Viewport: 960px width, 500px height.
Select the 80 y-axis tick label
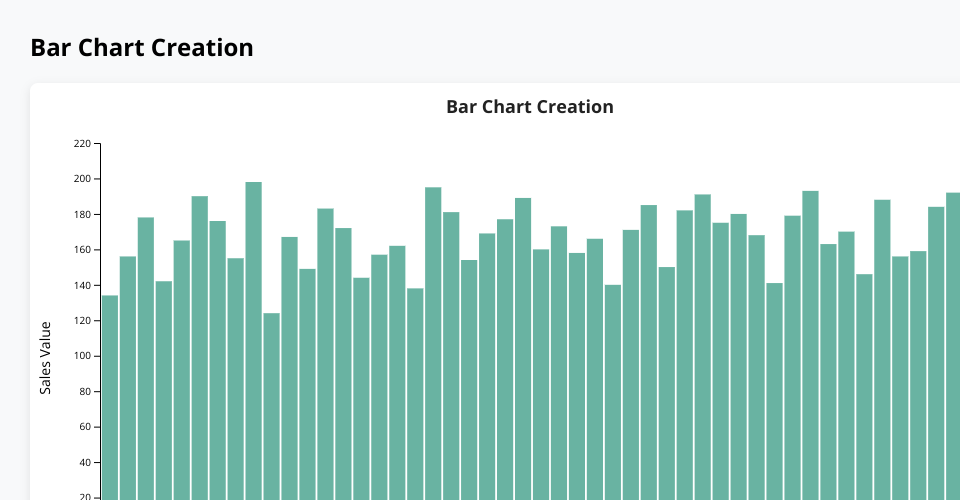click(x=85, y=392)
